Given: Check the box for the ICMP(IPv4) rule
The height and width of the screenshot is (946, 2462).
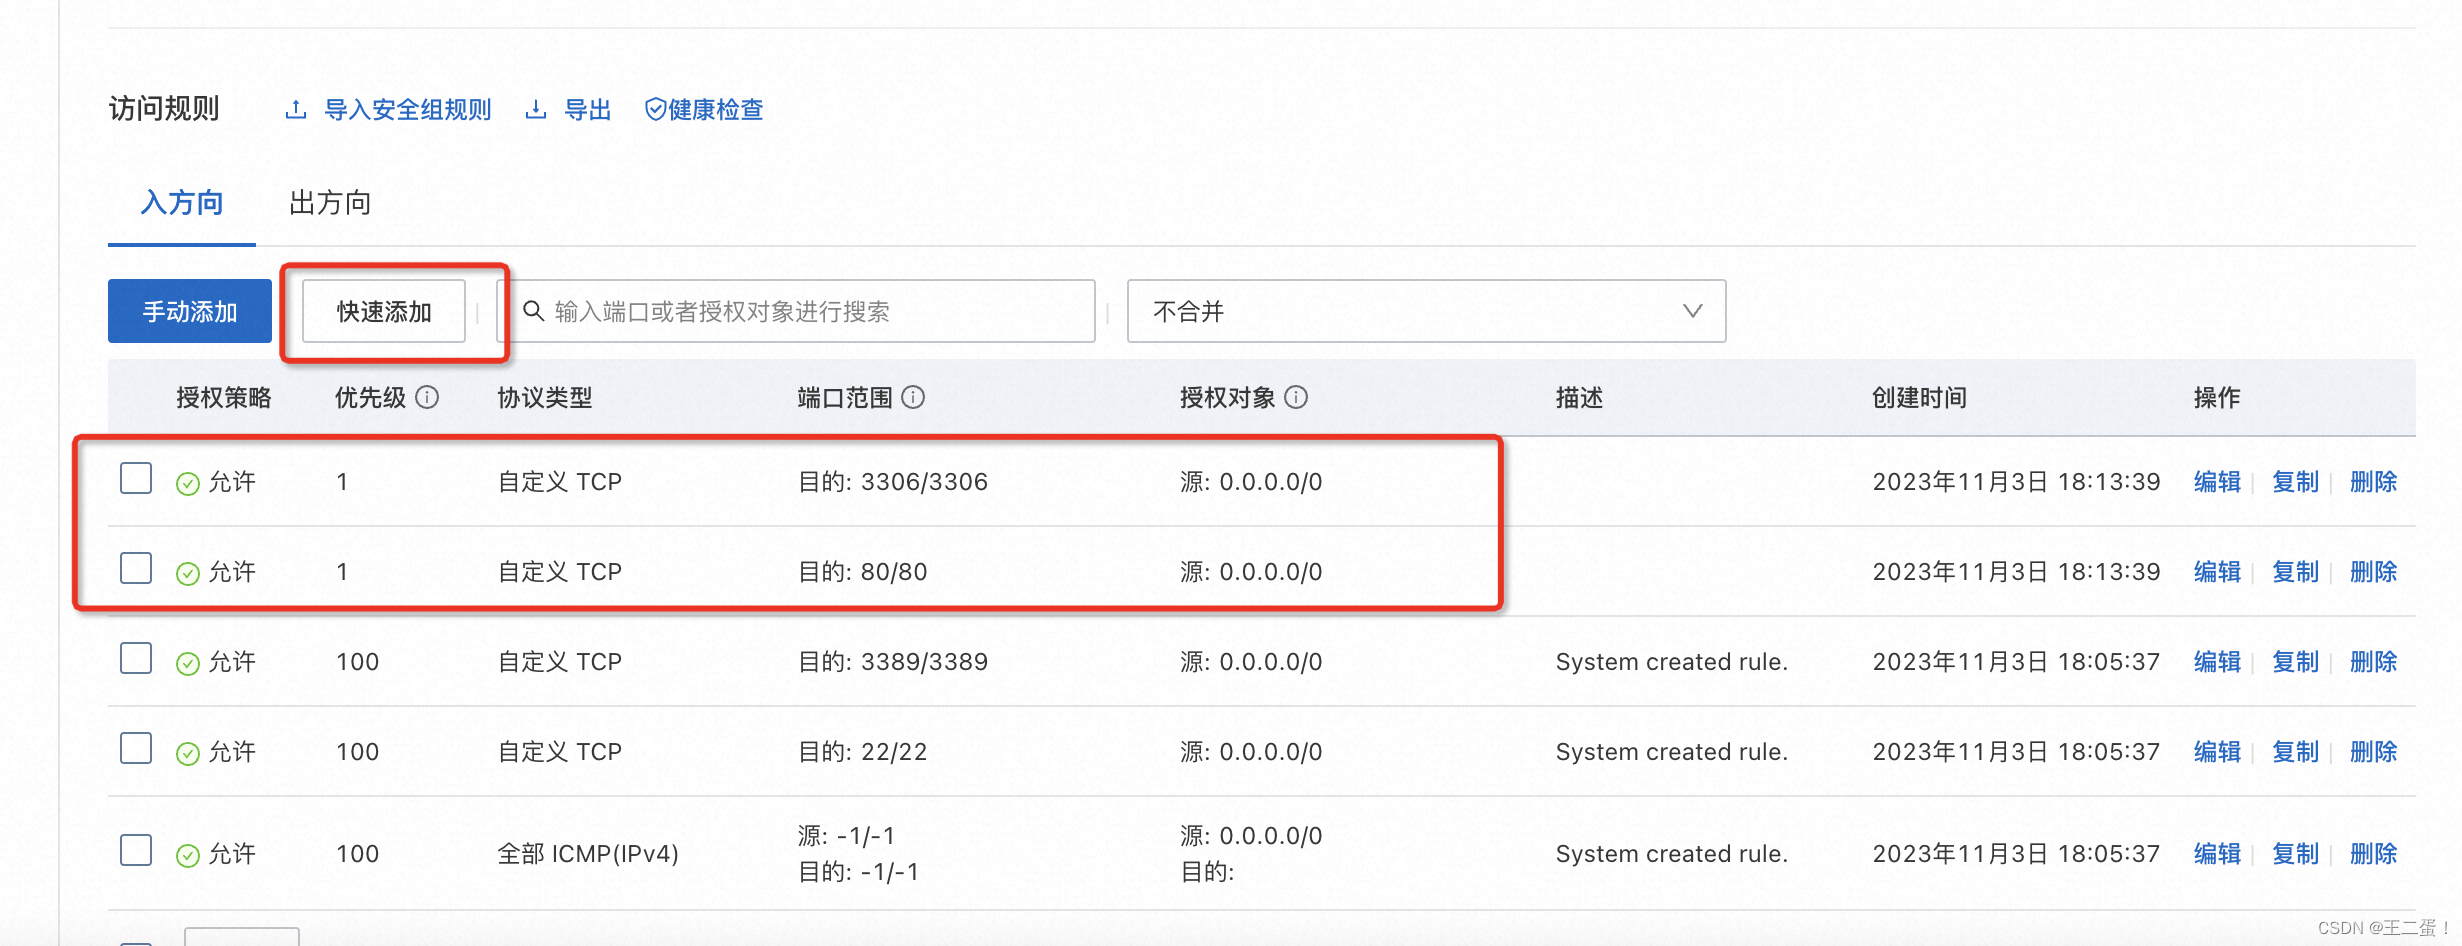Looking at the screenshot, I should point(136,850).
